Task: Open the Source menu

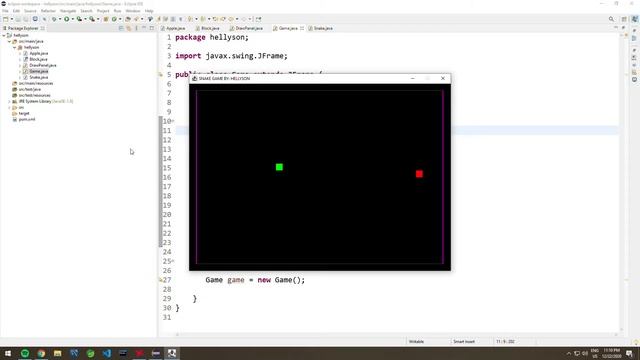Action: click(x=30, y=11)
